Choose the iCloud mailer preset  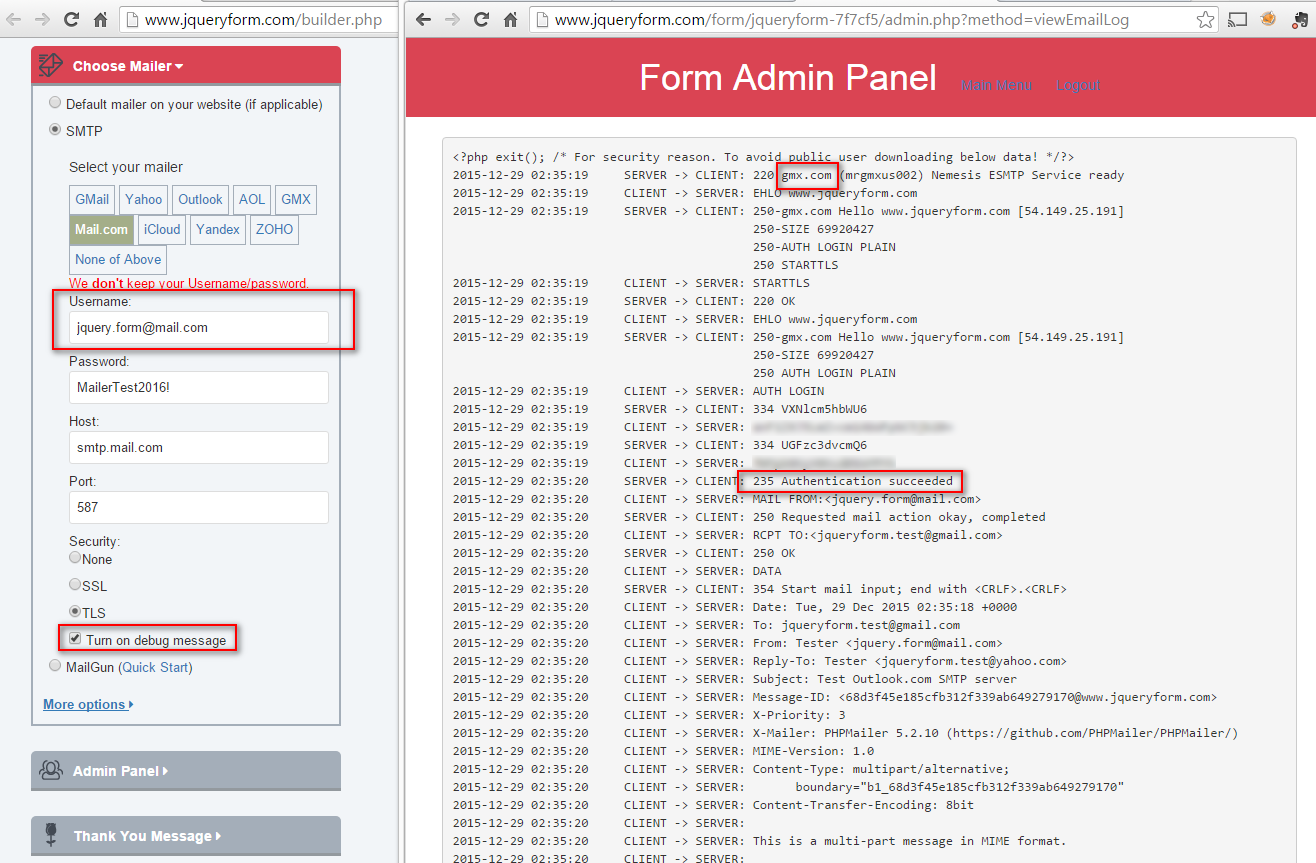point(162,229)
